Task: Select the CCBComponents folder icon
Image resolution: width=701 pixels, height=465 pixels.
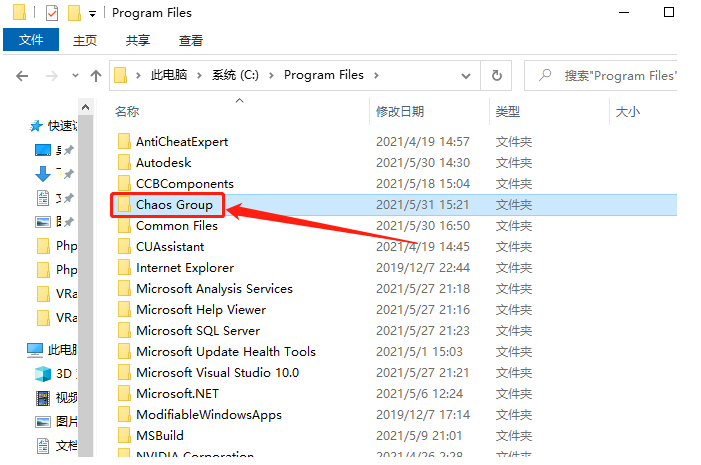Action: coord(124,183)
